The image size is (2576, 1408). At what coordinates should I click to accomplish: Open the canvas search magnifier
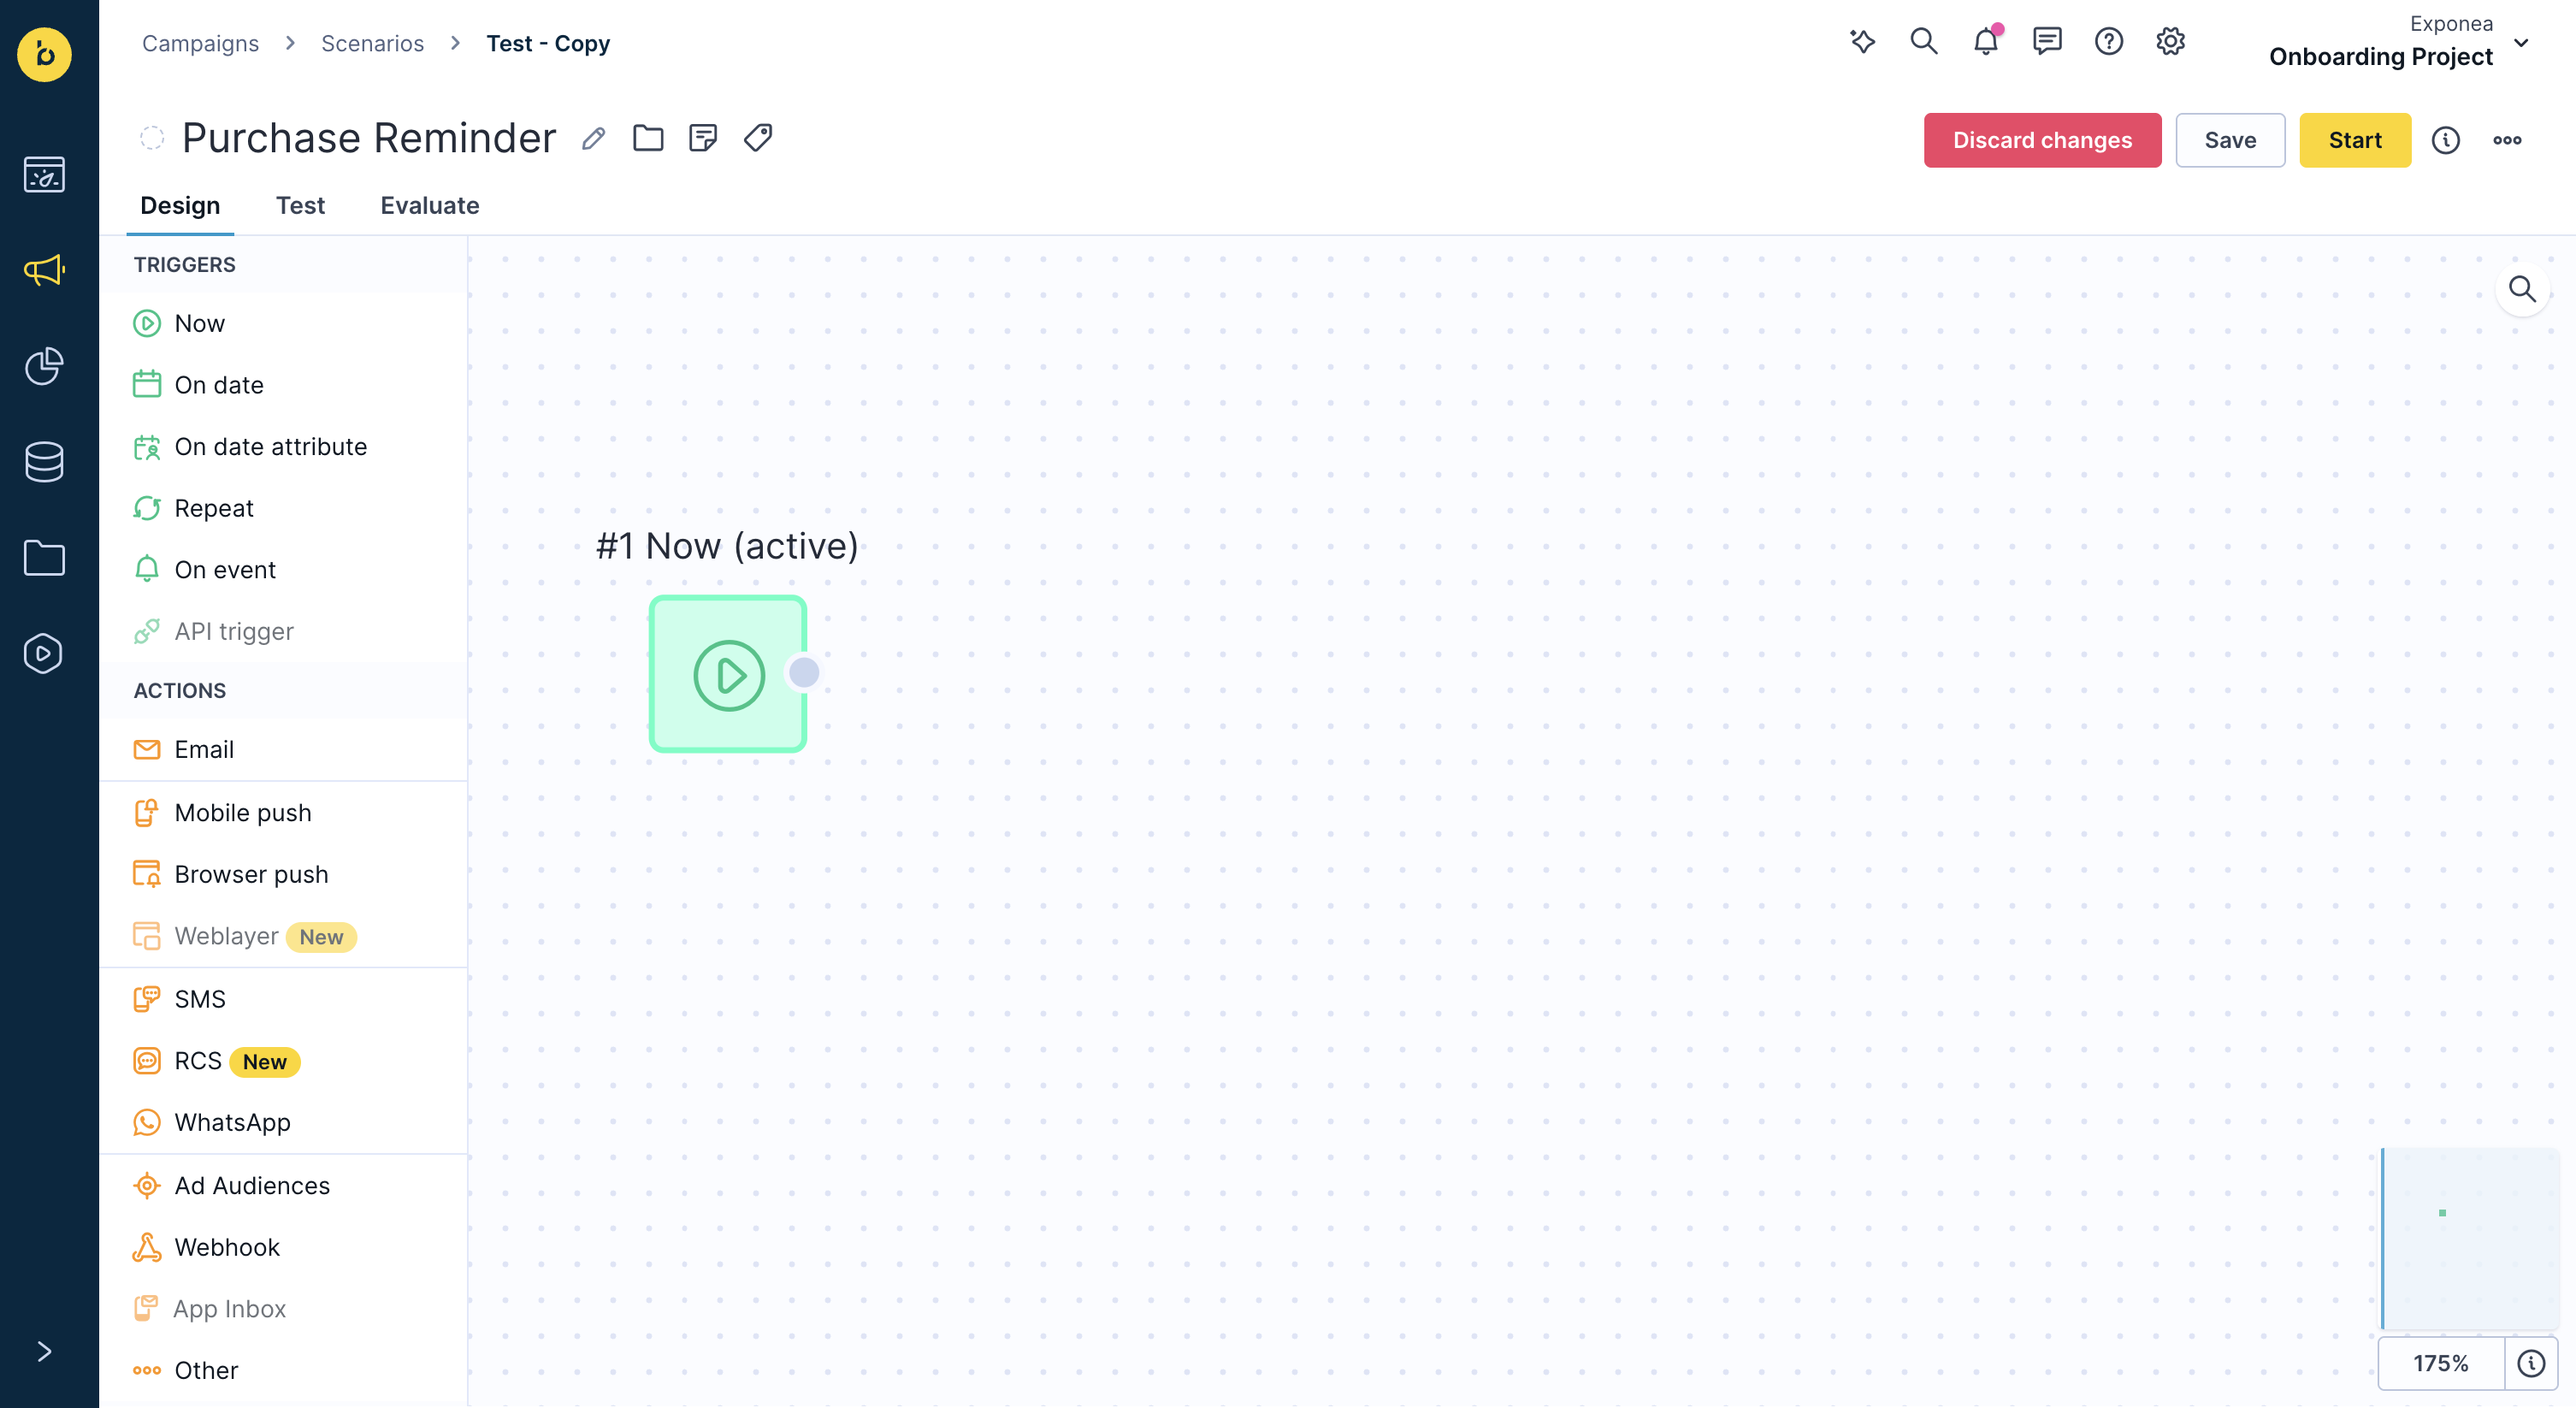click(x=2523, y=290)
